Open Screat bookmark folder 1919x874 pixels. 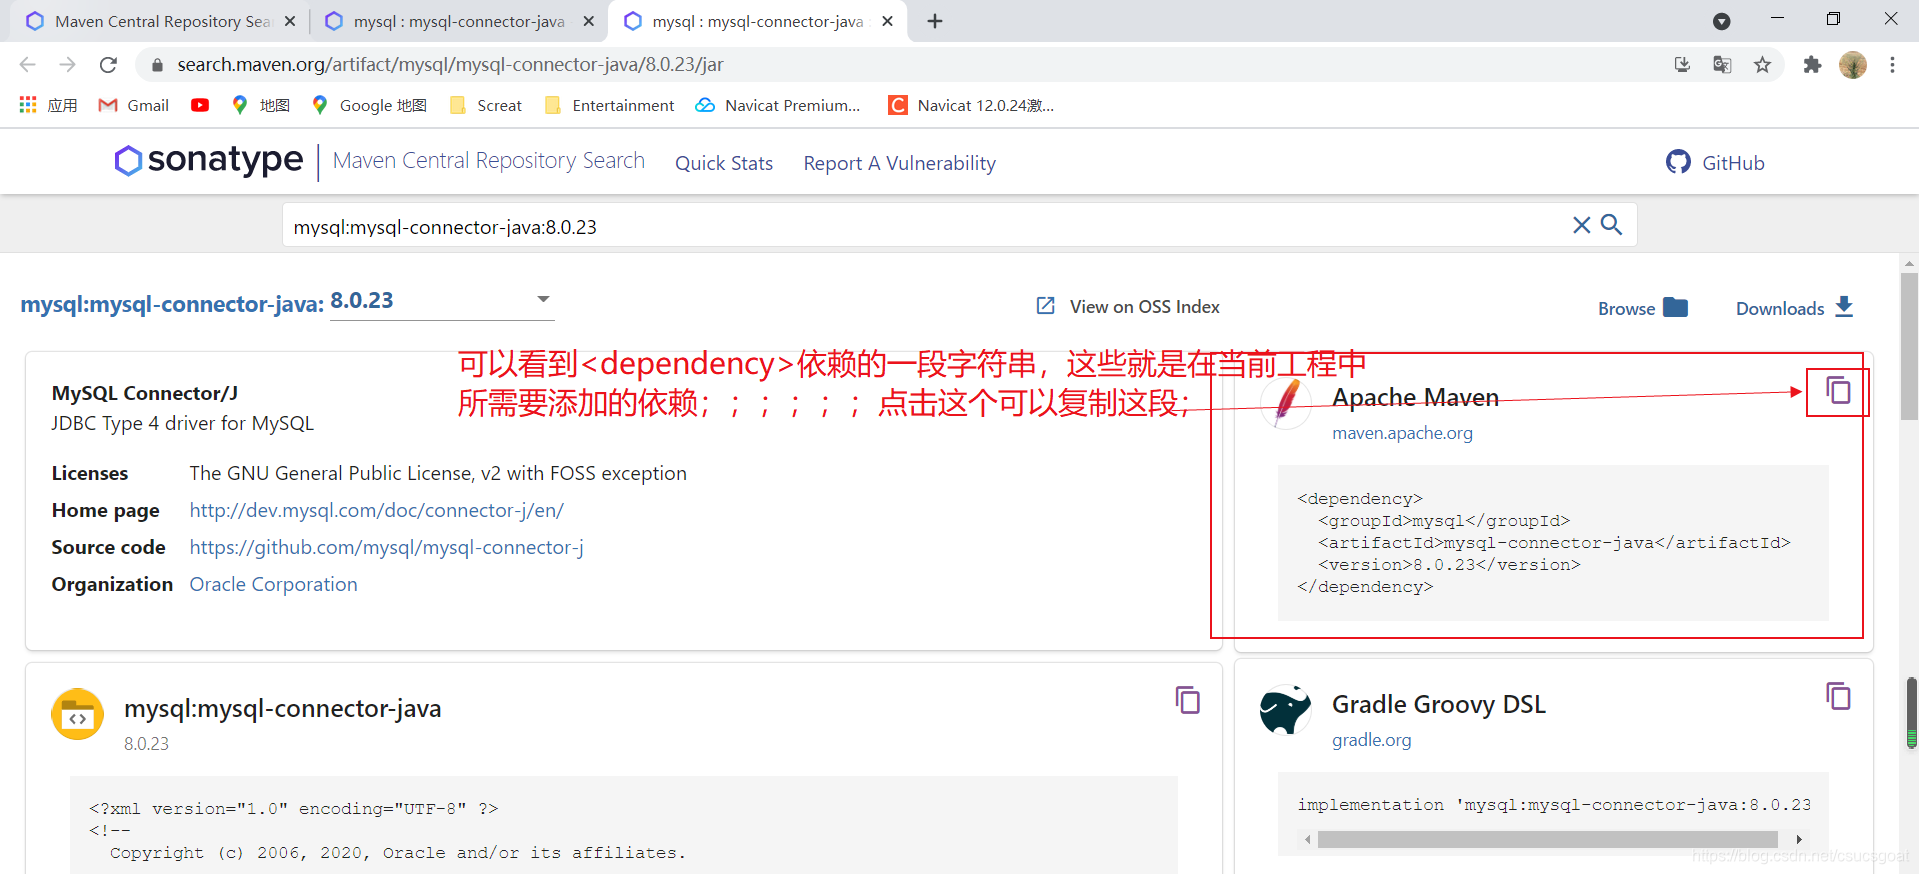[487, 105]
